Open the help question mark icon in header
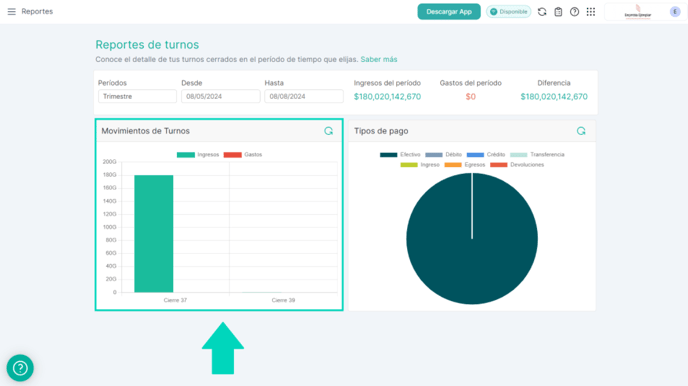The image size is (688, 386). click(x=574, y=12)
